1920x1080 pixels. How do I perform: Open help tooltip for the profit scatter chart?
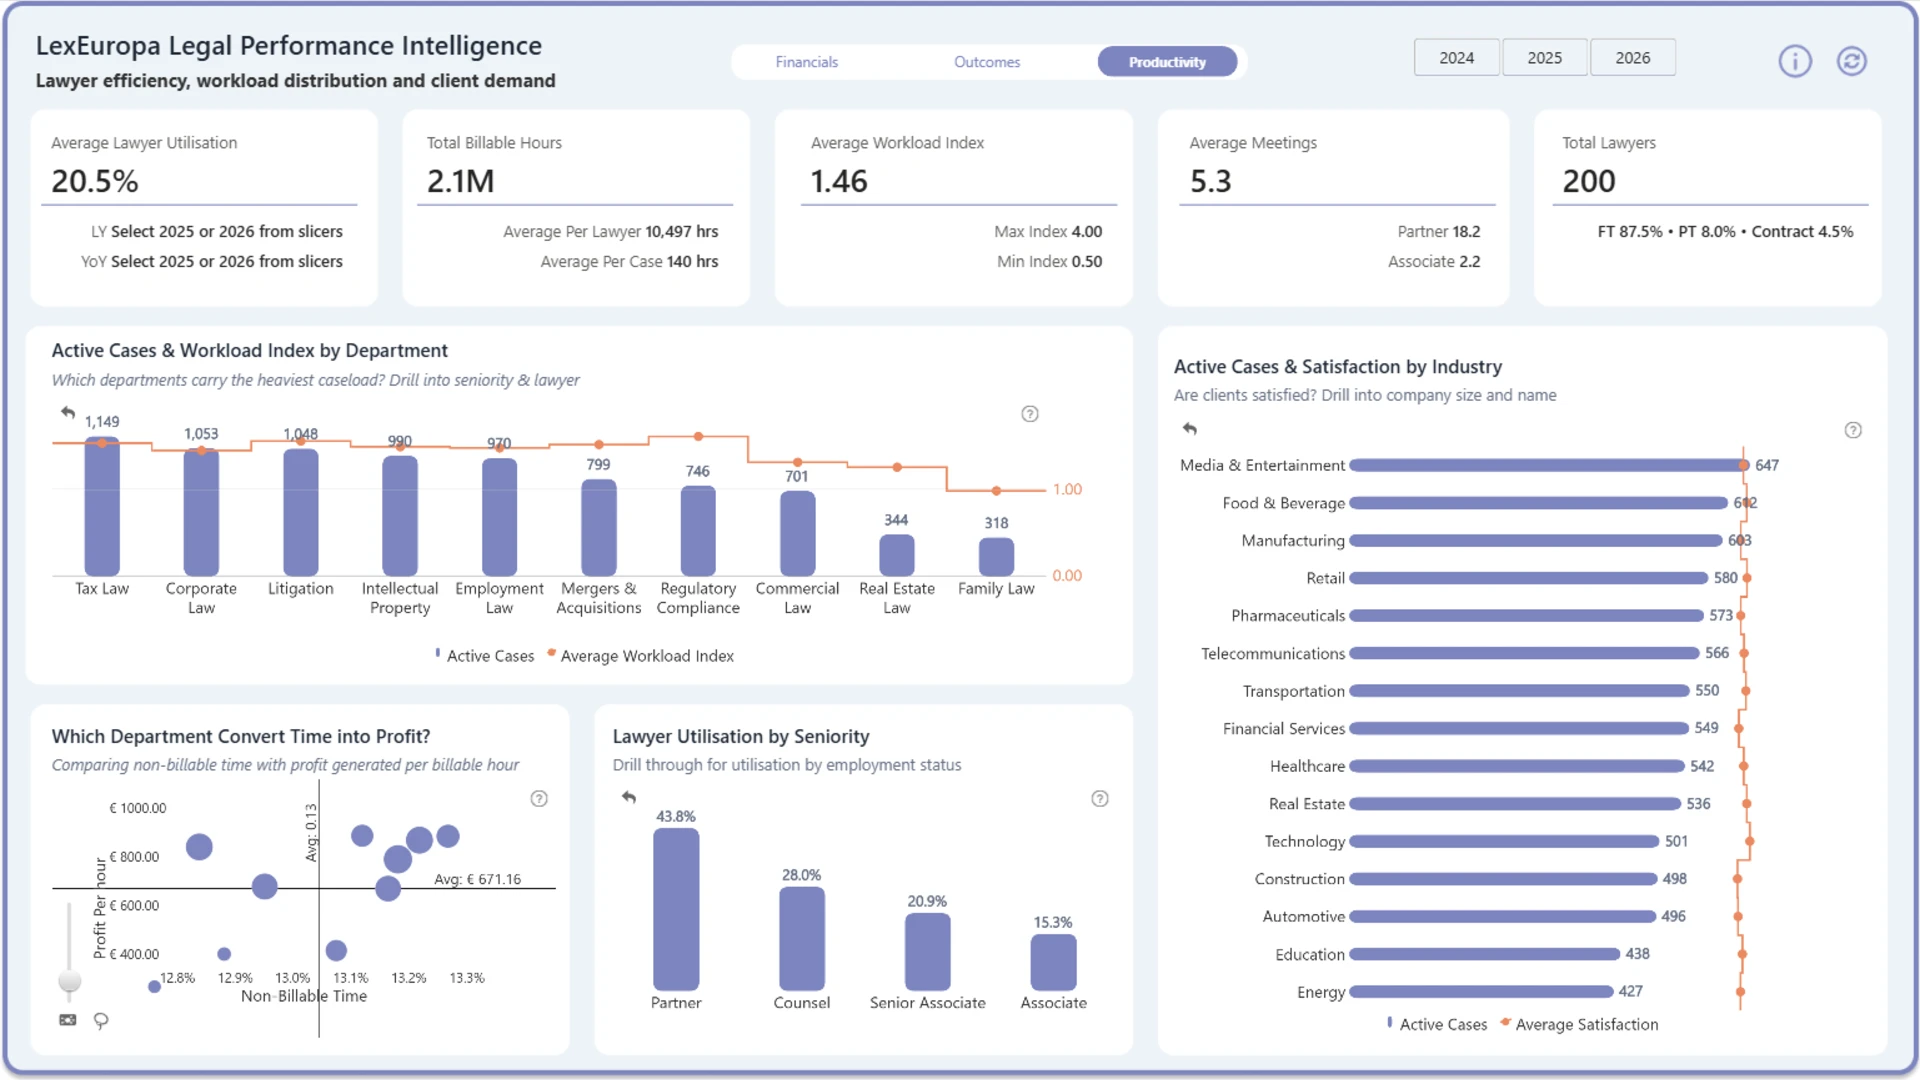click(539, 798)
